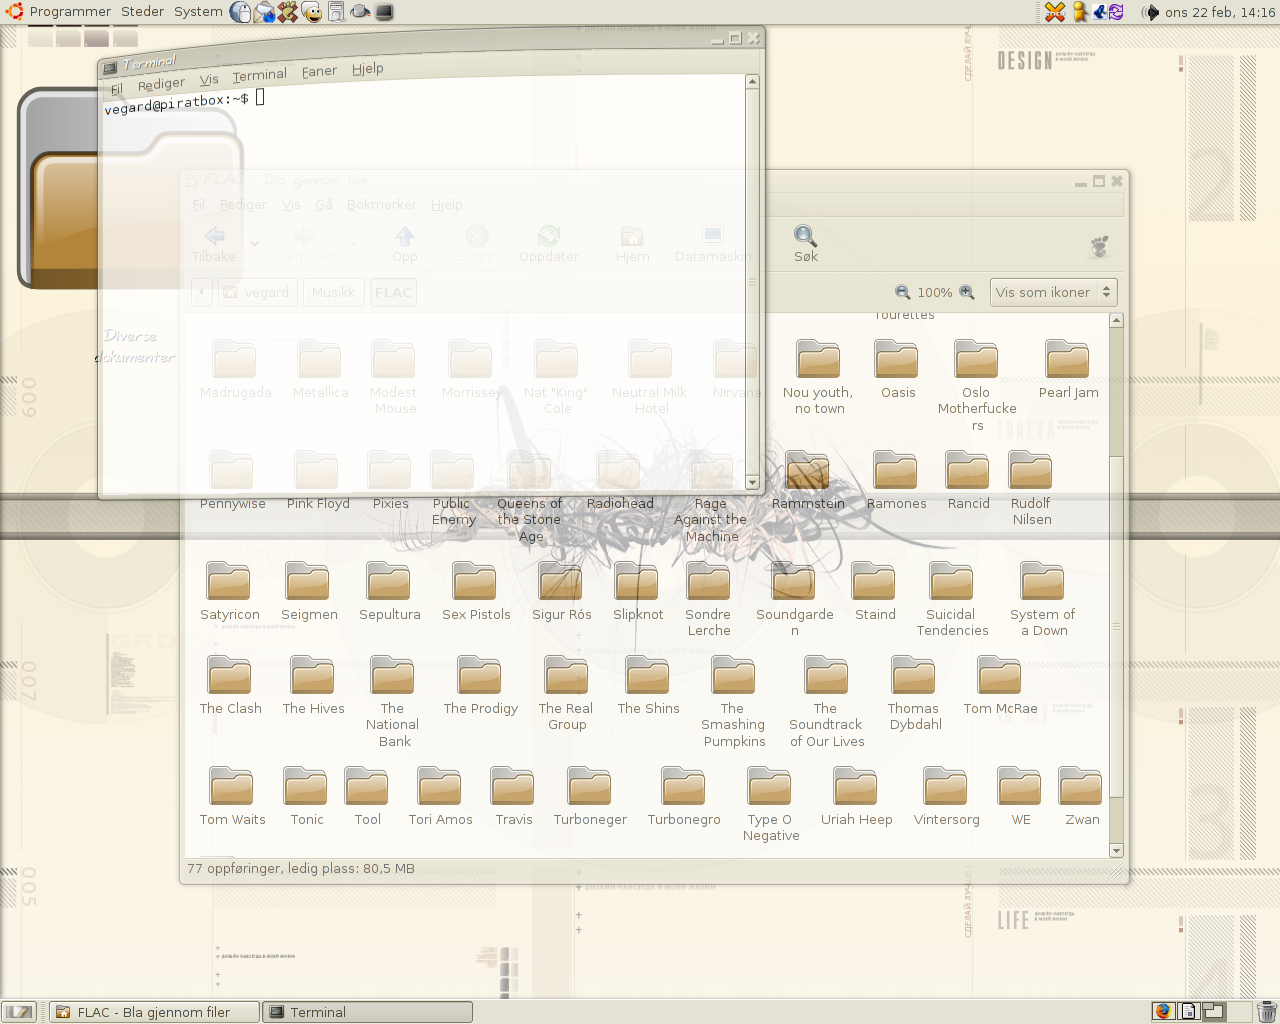
Task: Select the Tom McRae folder label
Action: coord(1000,709)
